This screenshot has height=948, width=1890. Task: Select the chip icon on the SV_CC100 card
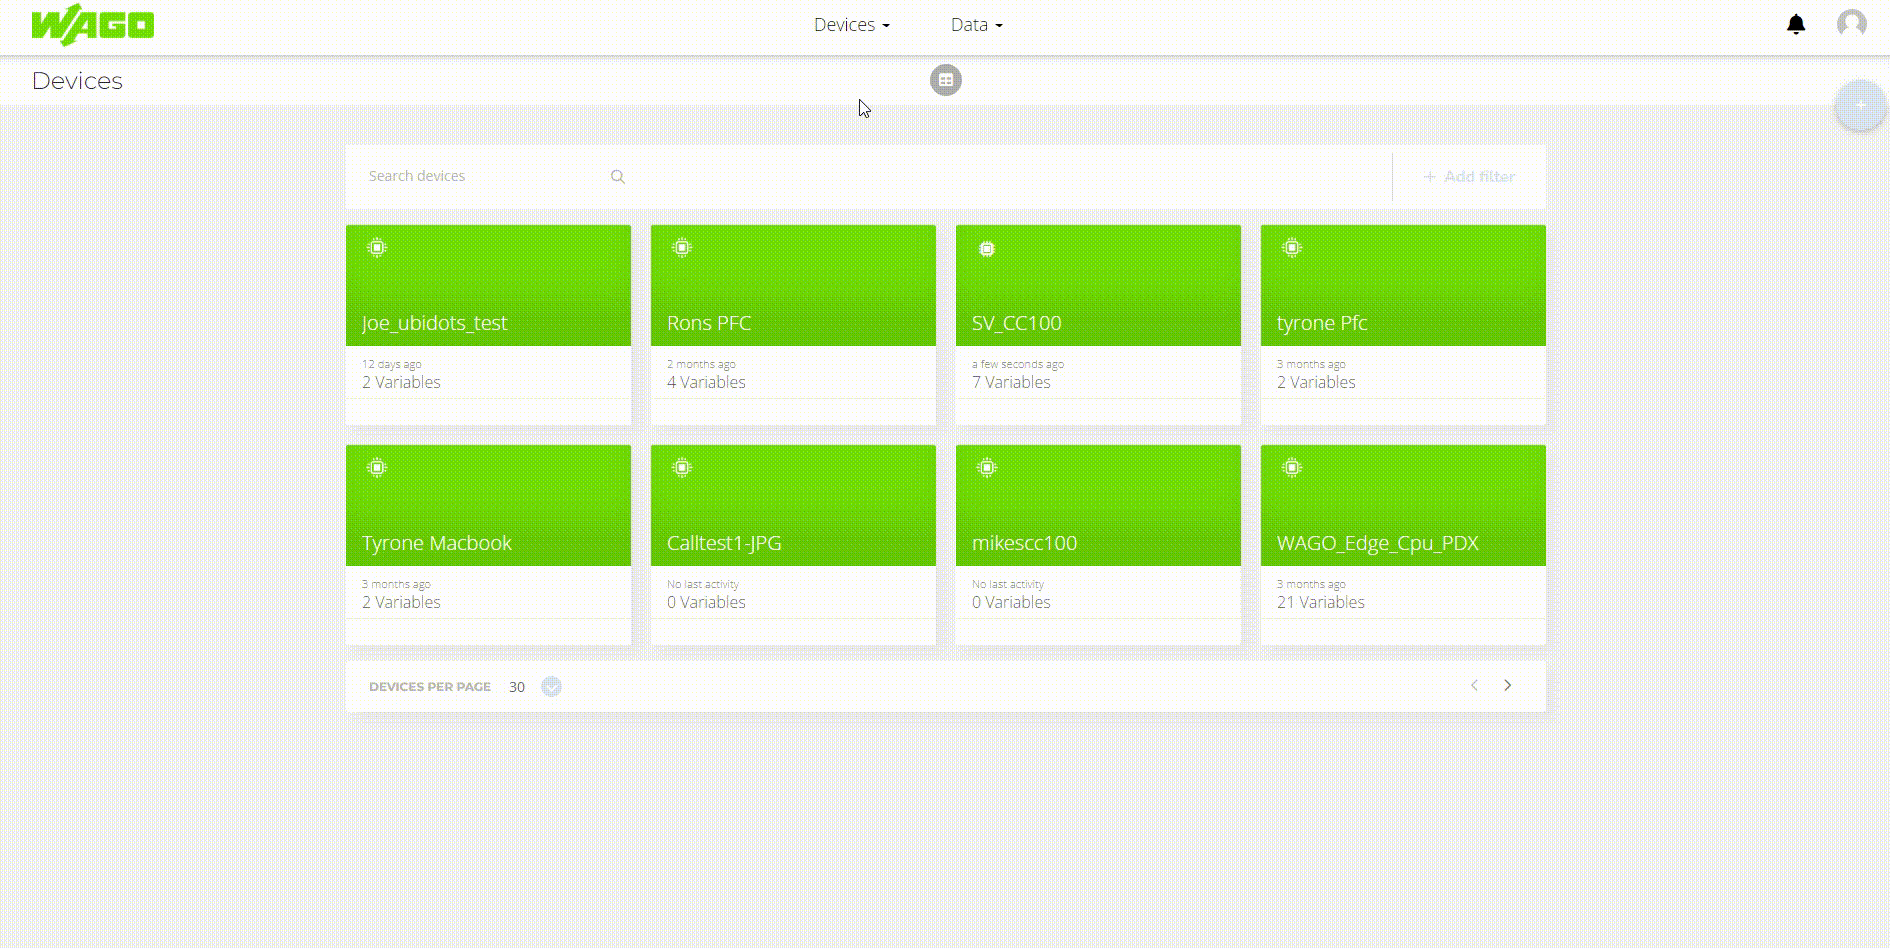tap(987, 247)
